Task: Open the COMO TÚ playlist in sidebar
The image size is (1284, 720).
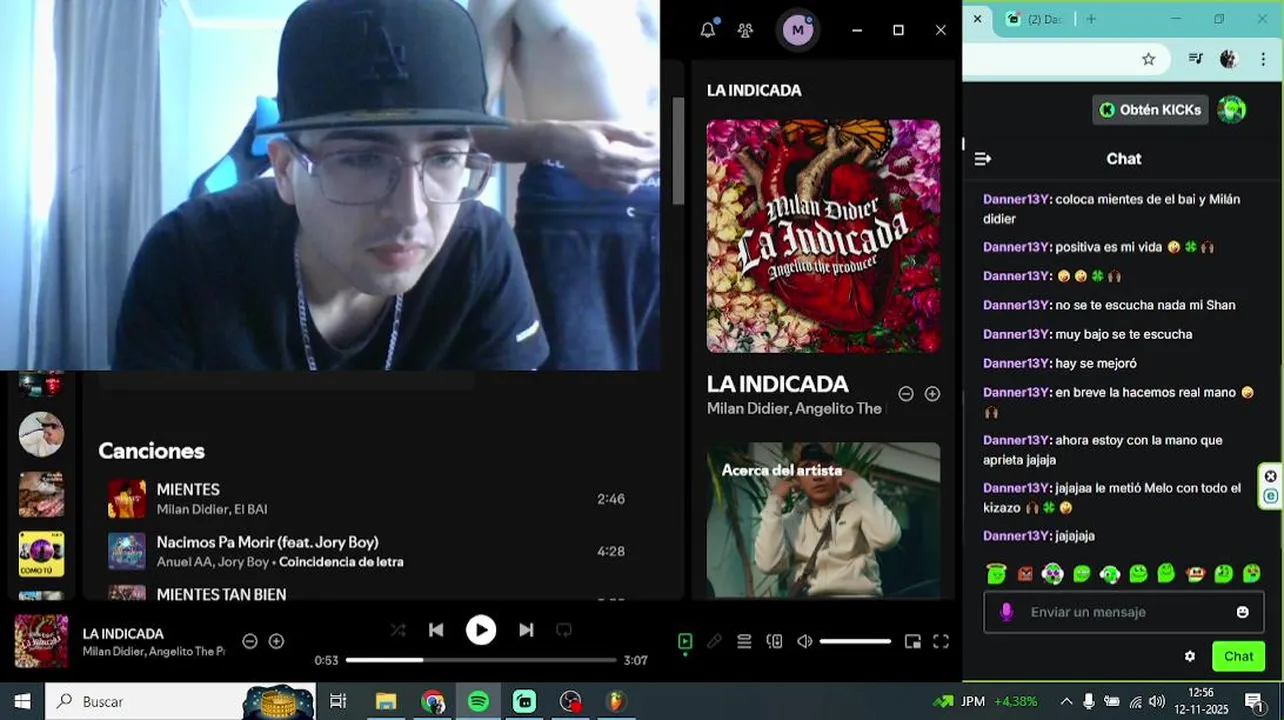Action: (x=41, y=554)
